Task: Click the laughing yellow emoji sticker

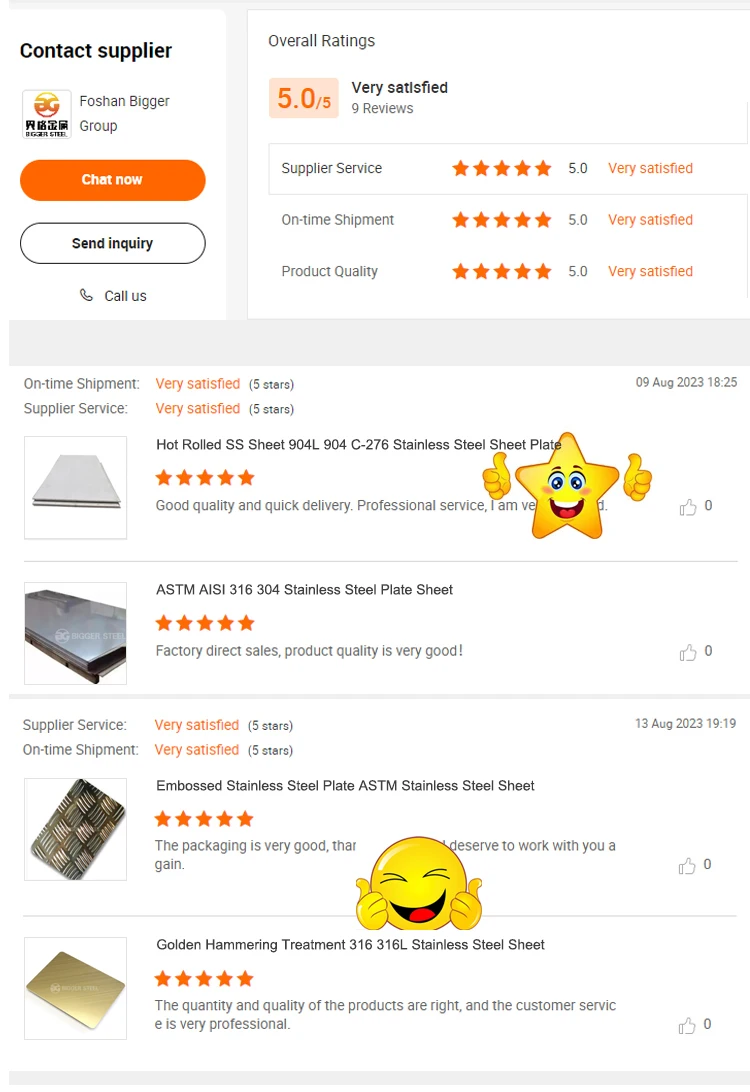Action: coord(419,883)
